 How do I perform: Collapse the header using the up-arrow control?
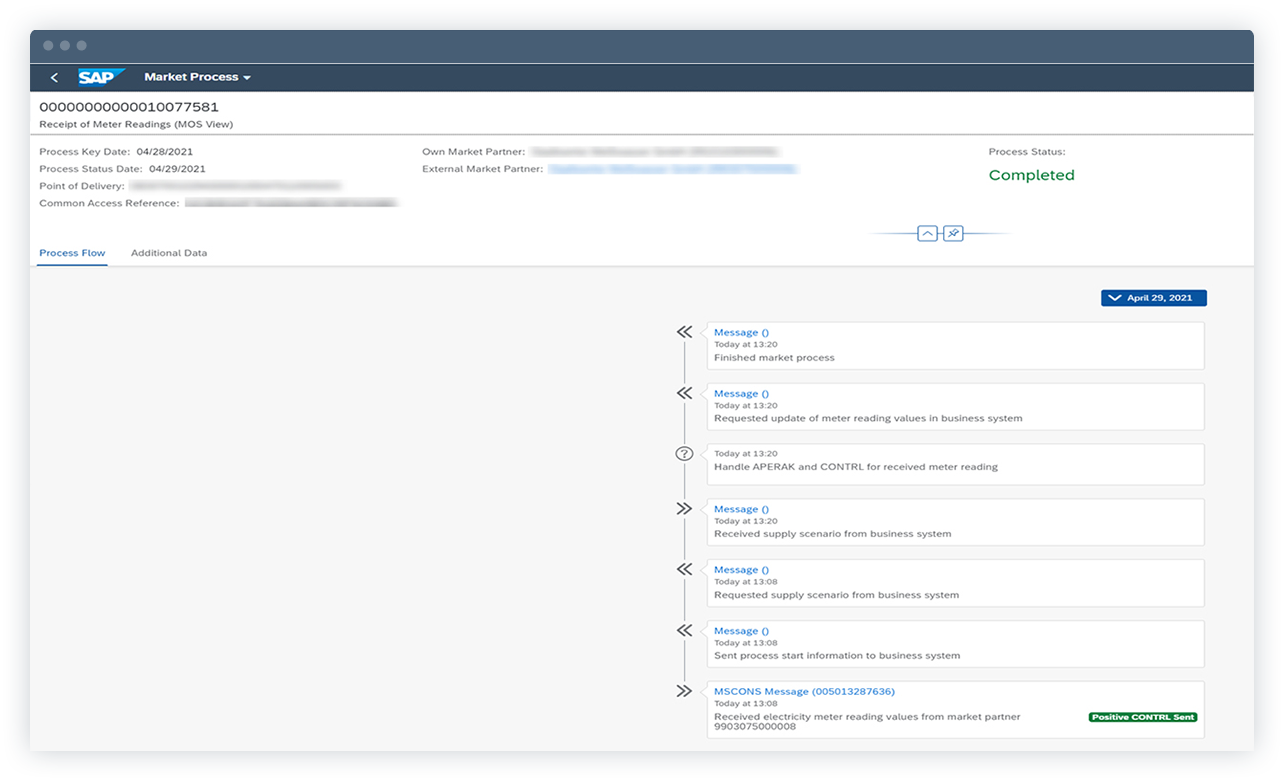[x=928, y=233]
